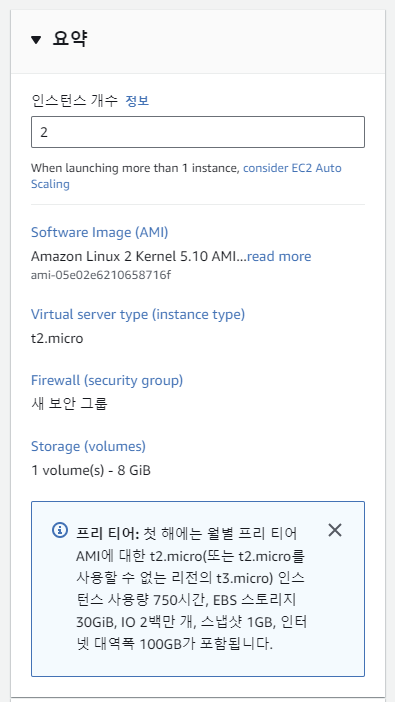Screen dimensions: 395x702
Task: Select the 1 volume(s) - 8 GiB text
Action: point(91,471)
